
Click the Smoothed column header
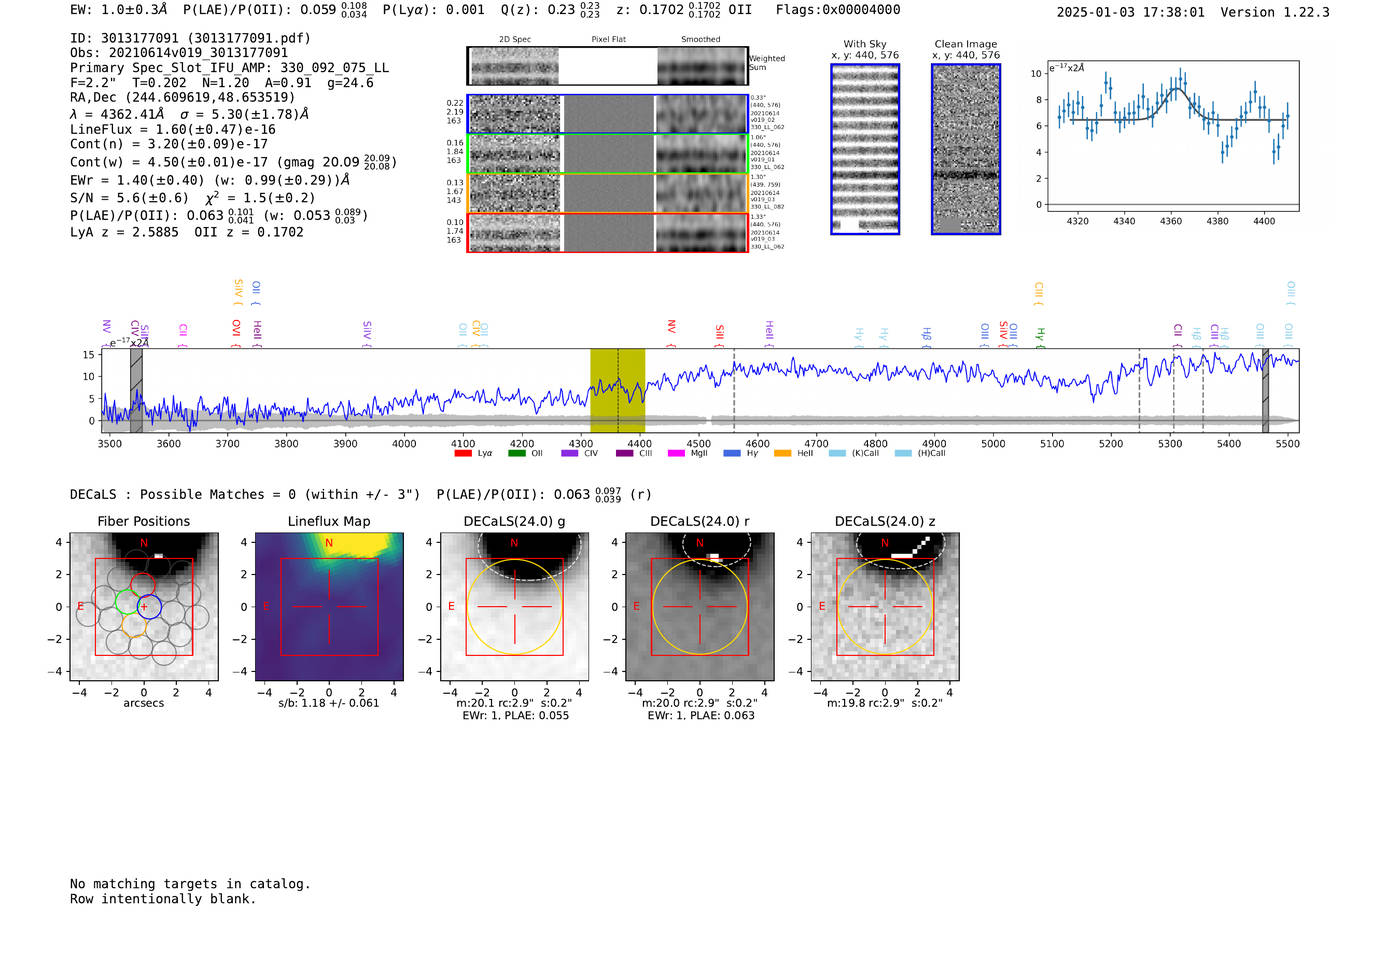(x=701, y=40)
